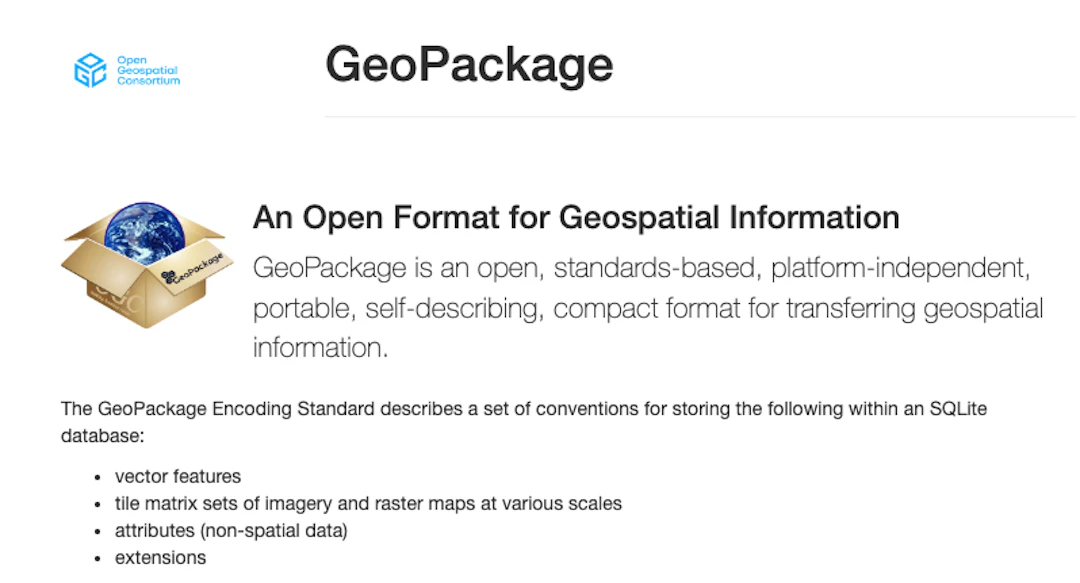The image size is (1080, 583).
Task: Click the bullet before vector features
Action: [98, 477]
